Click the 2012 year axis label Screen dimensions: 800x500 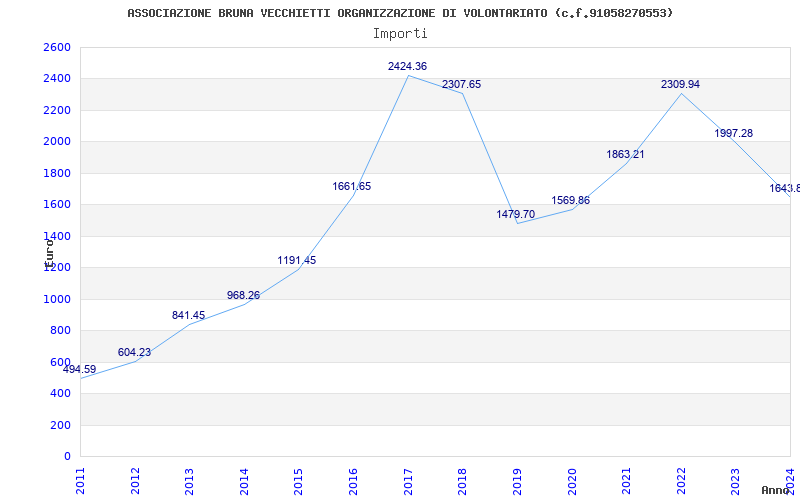pyautogui.click(x=135, y=481)
